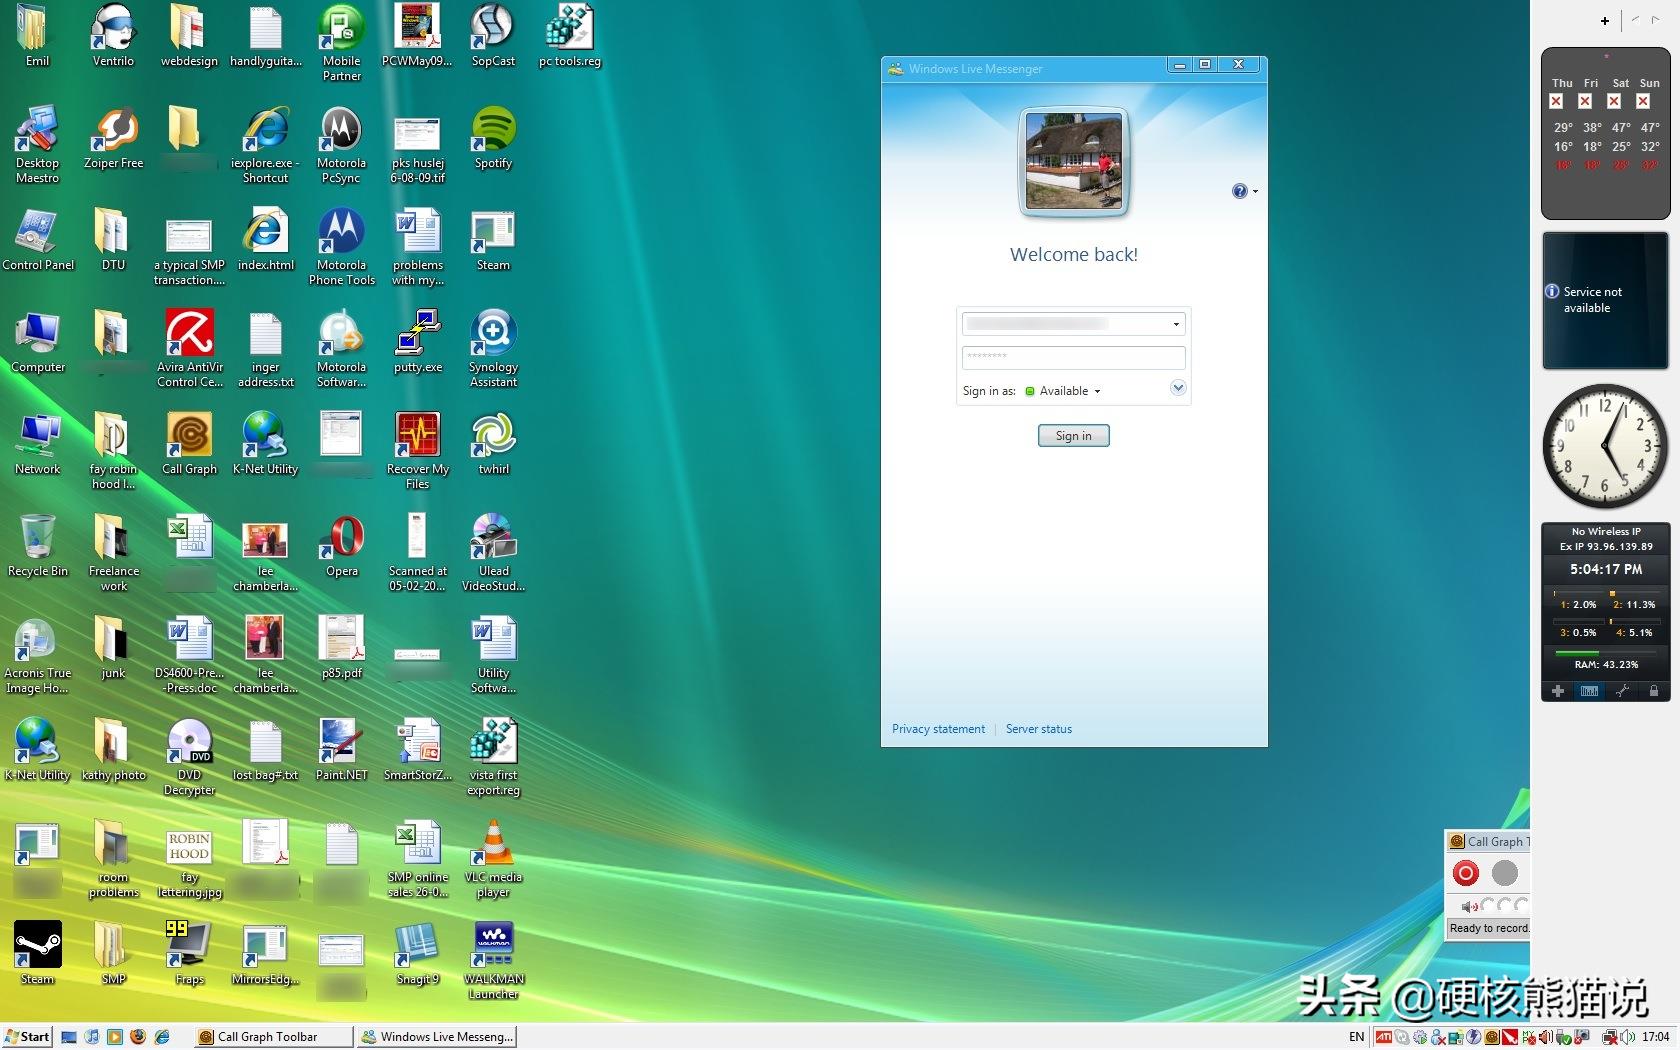Viewport: 1680px width, 1050px height.
Task: Click the Help question mark icon in Messenger
Action: coord(1239,191)
